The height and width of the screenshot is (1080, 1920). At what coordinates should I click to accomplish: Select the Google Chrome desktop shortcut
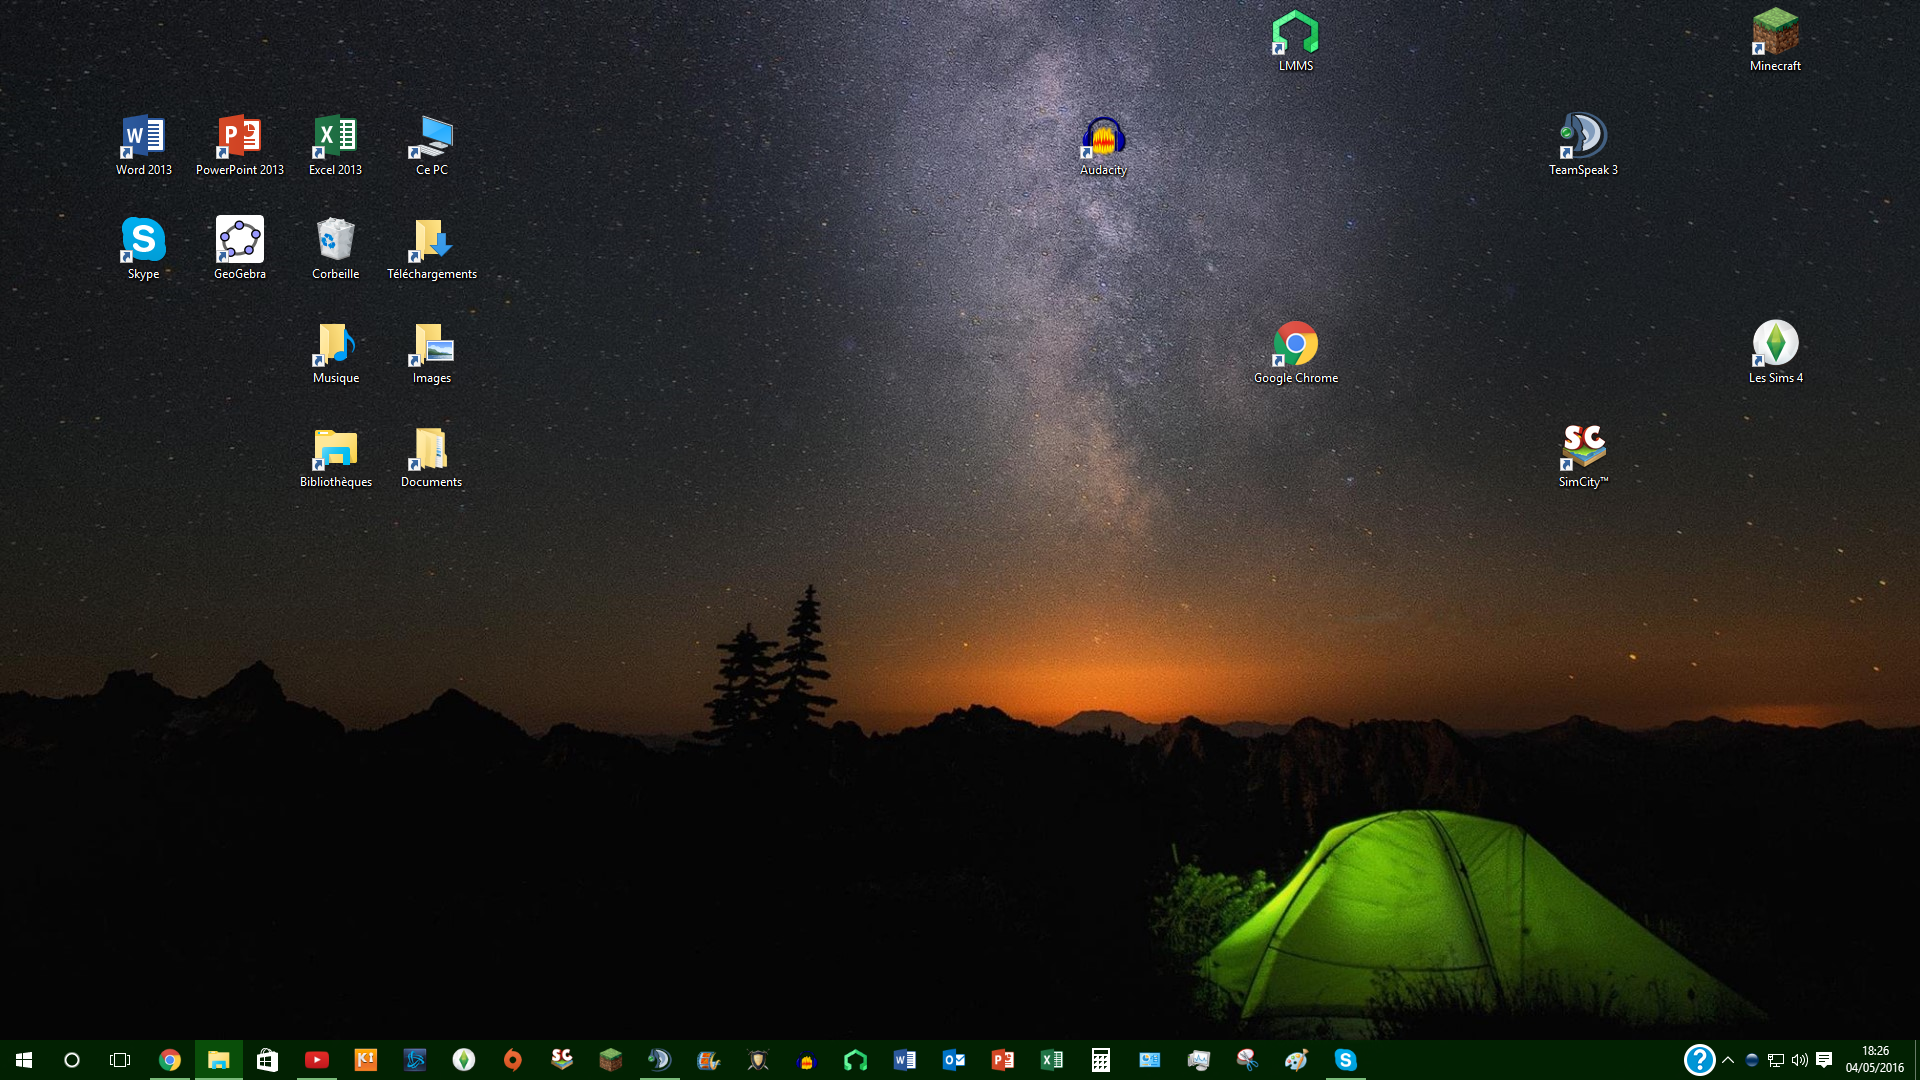[x=1295, y=348]
